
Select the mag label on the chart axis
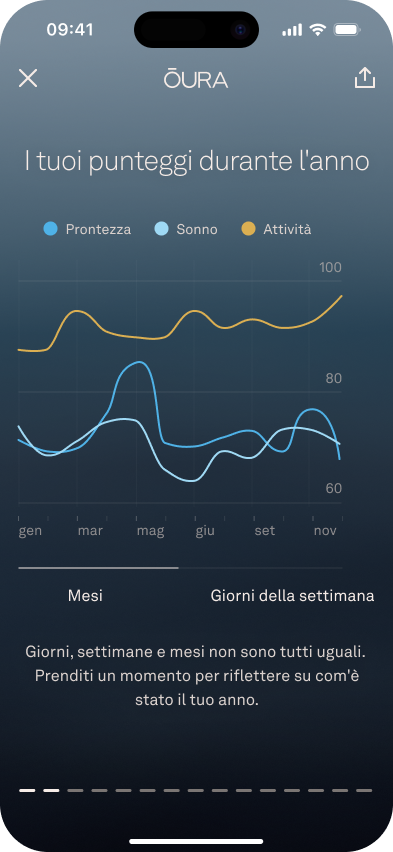pyautogui.click(x=151, y=531)
